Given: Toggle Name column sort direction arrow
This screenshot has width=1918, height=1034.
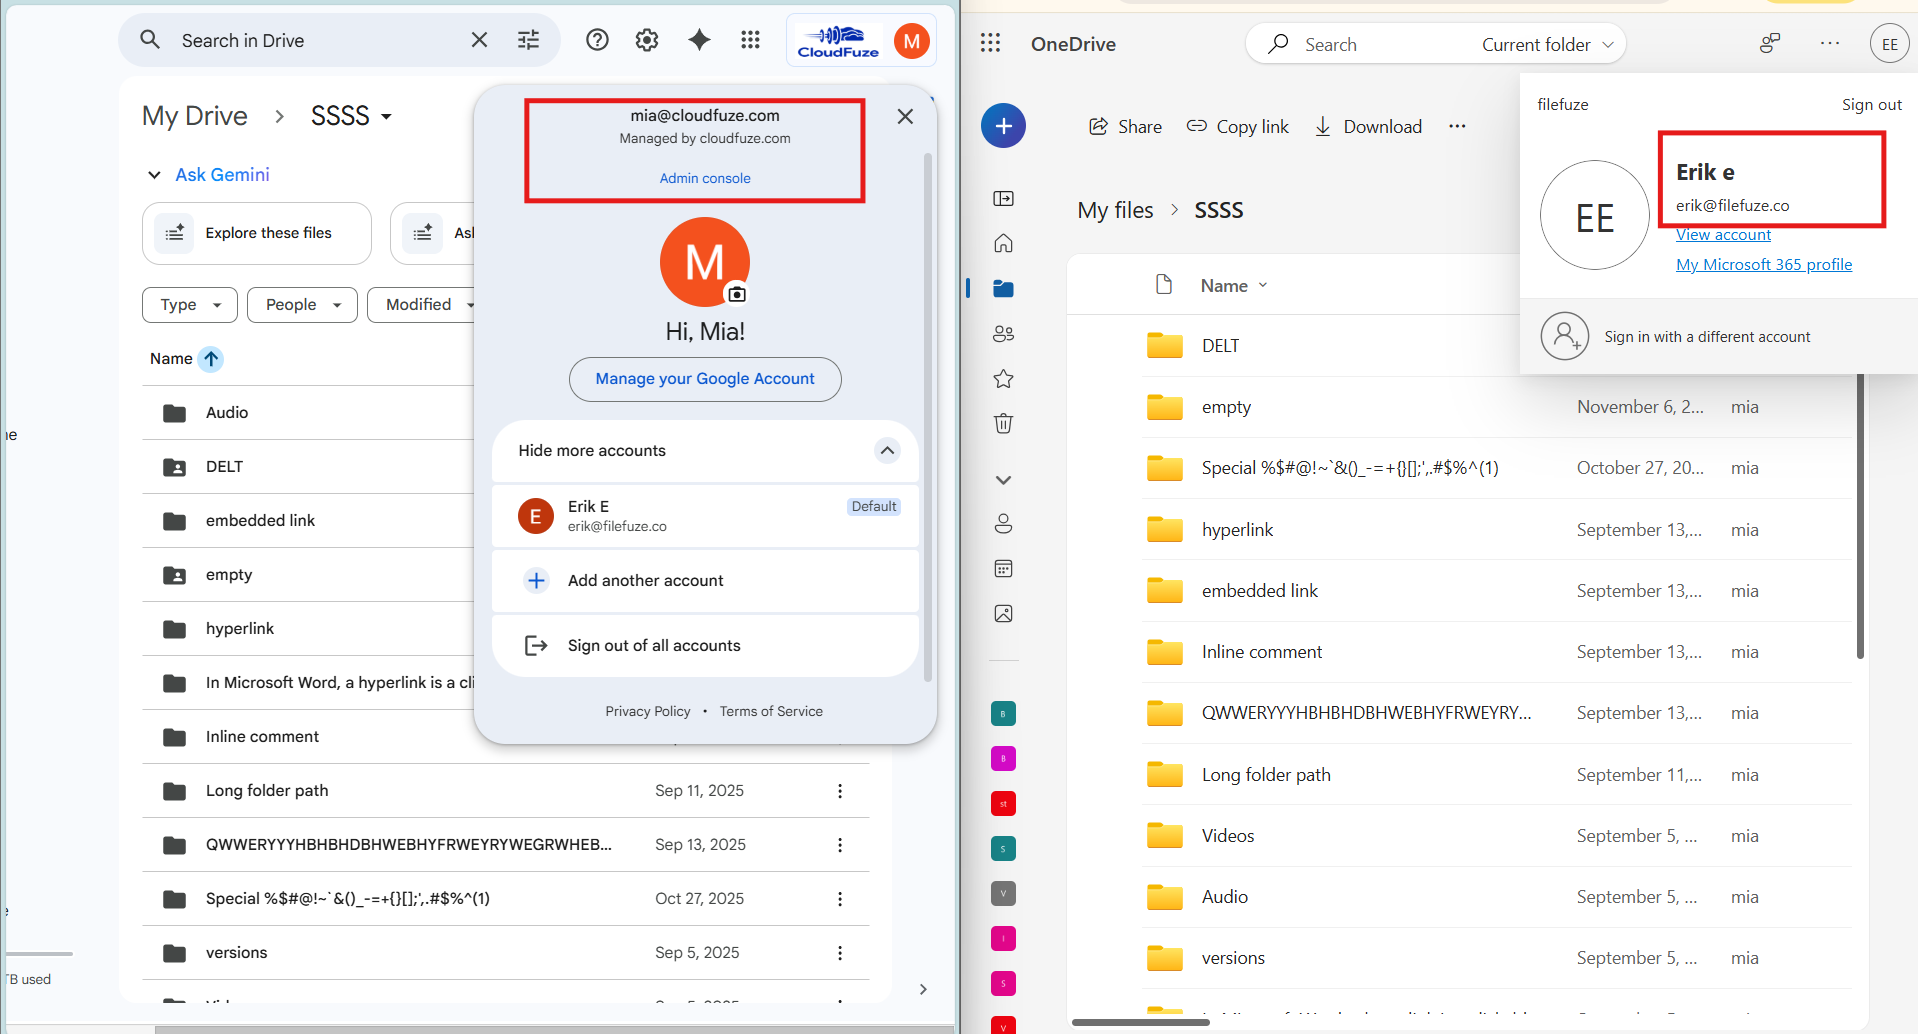Looking at the screenshot, I should pos(211,359).
